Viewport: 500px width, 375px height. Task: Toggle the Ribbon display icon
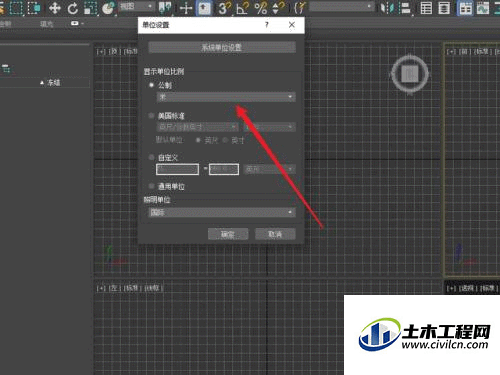tap(465, 8)
